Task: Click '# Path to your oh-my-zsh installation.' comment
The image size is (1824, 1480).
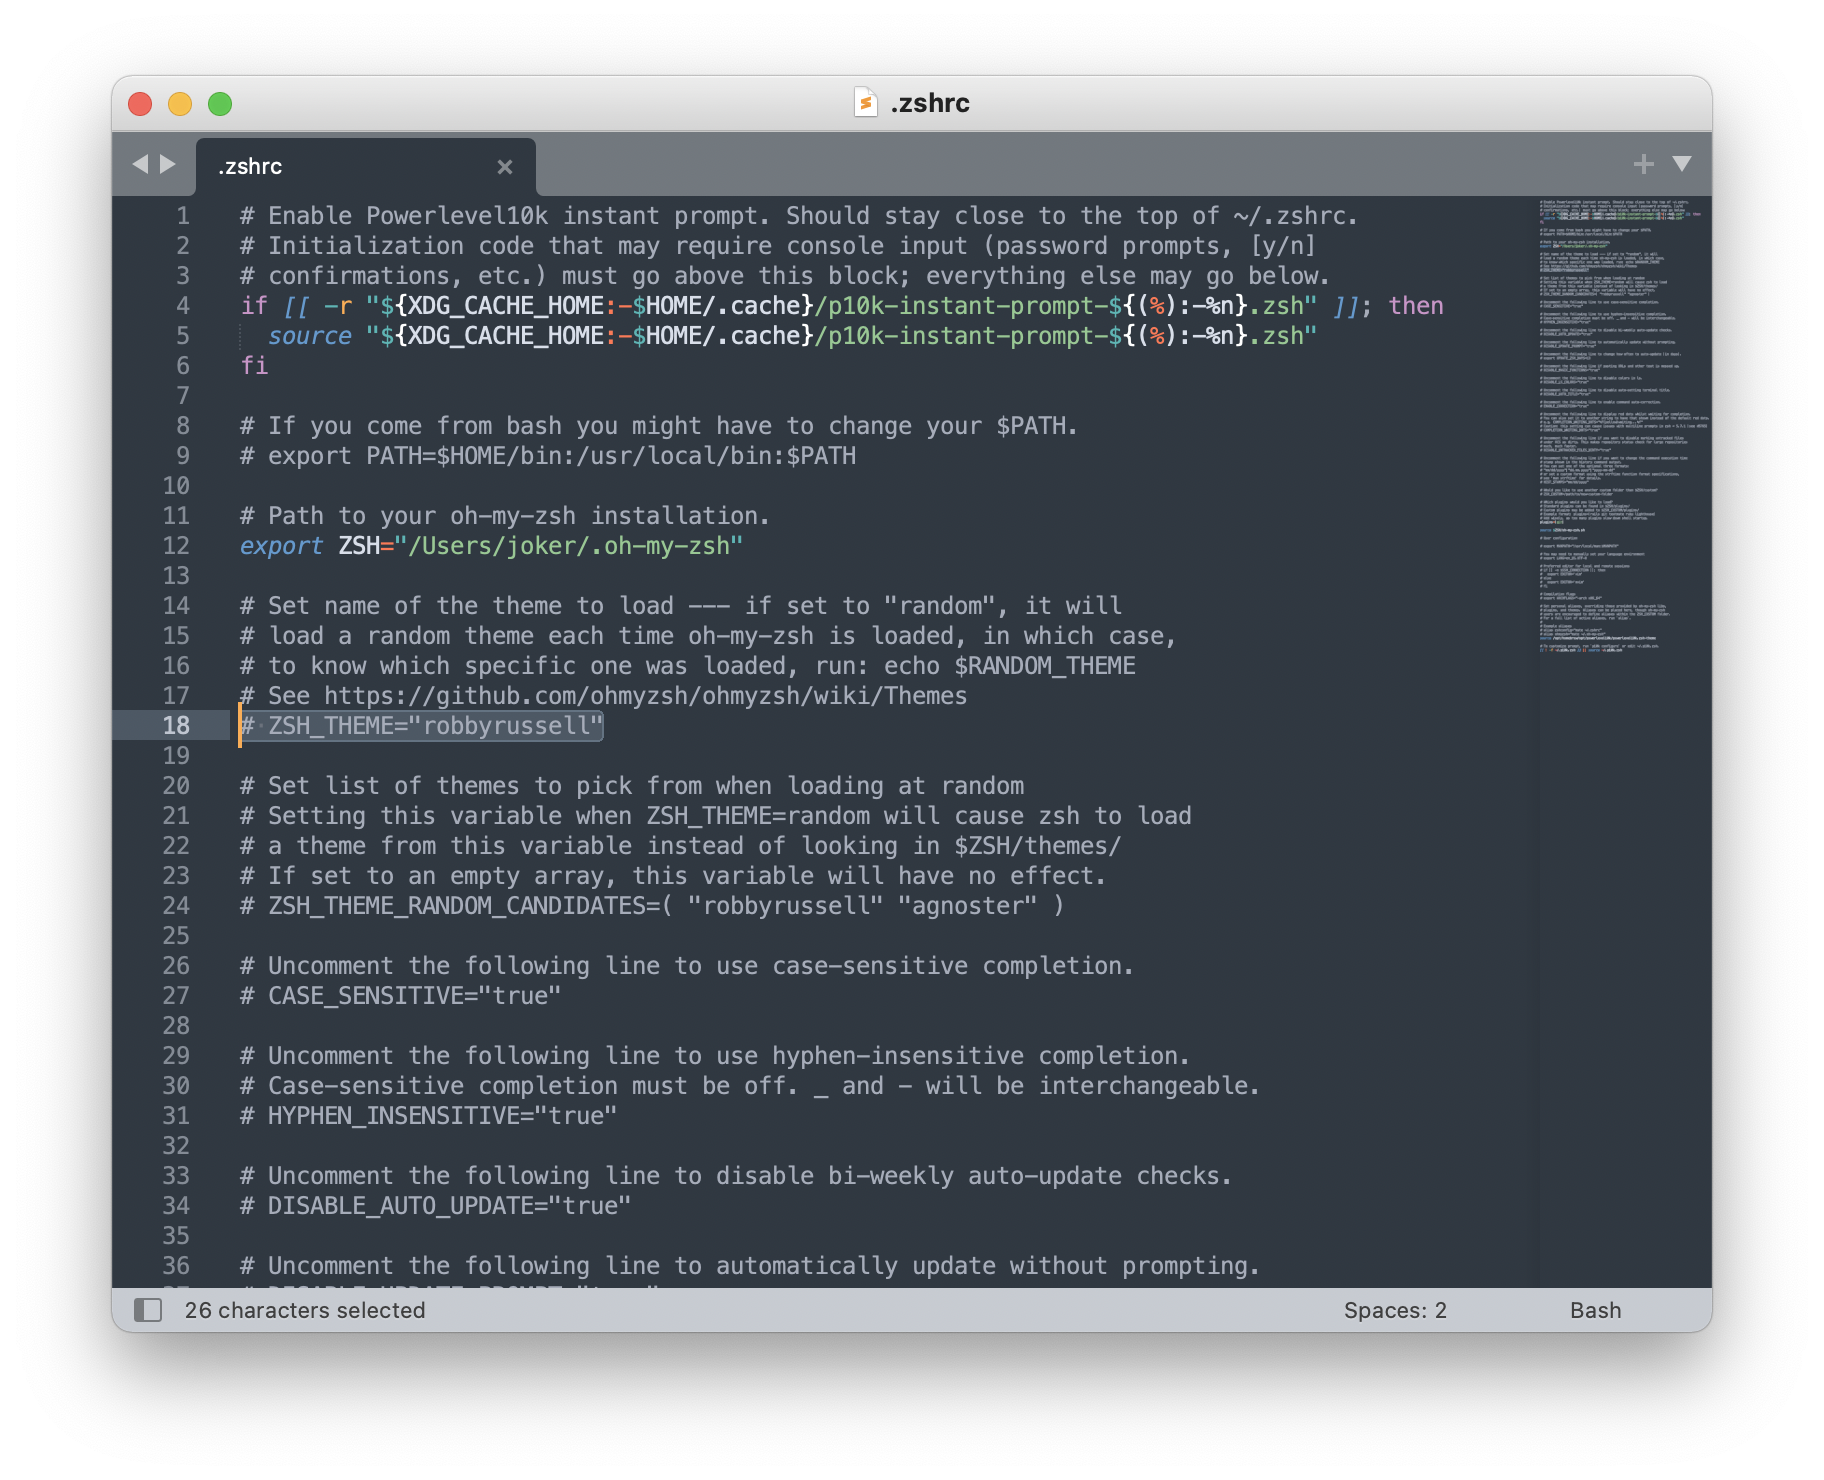Action: tap(505, 516)
